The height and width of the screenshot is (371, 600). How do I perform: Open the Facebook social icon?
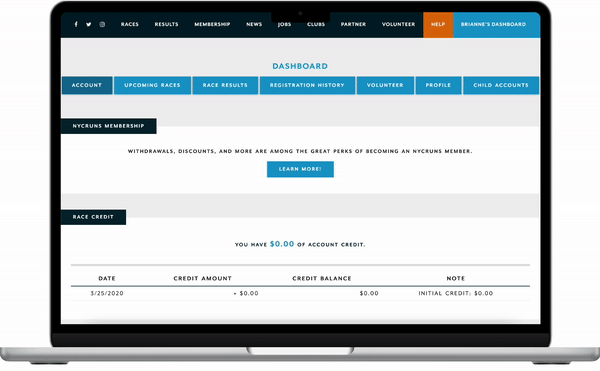click(76, 24)
